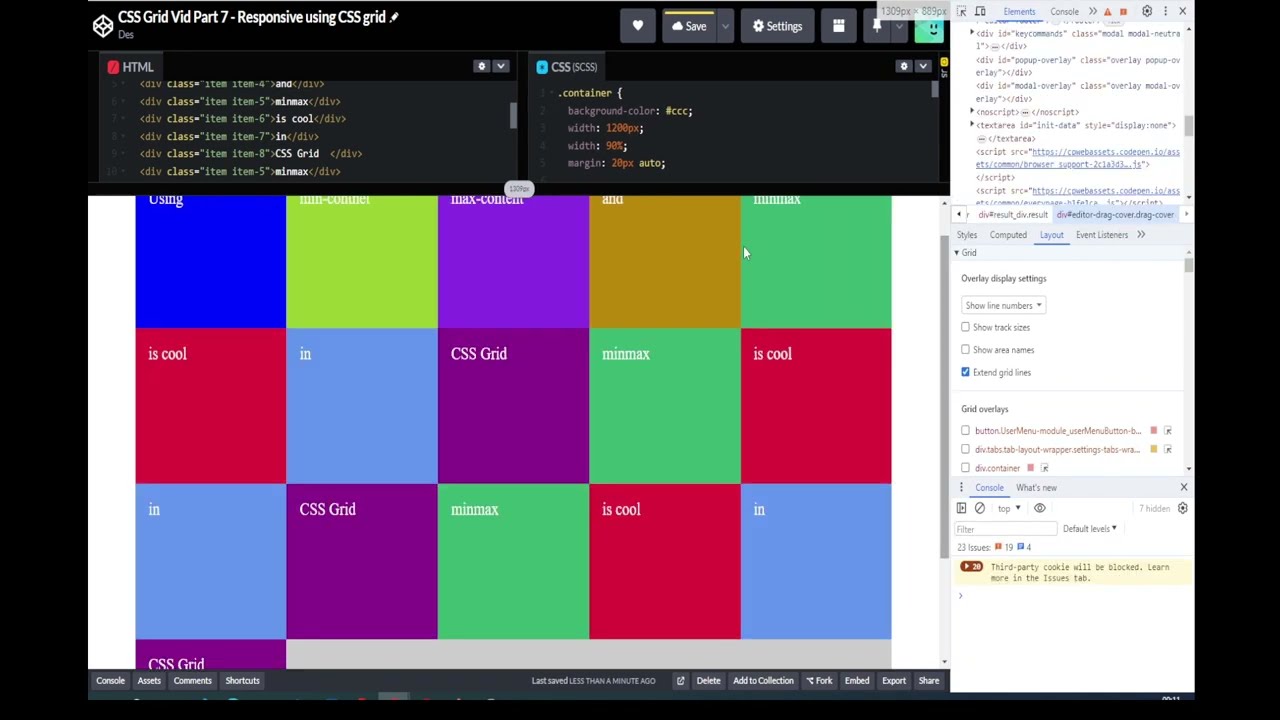The image size is (1280, 720).
Task: Expand the 20 cookie warnings badge
Action: point(971,567)
